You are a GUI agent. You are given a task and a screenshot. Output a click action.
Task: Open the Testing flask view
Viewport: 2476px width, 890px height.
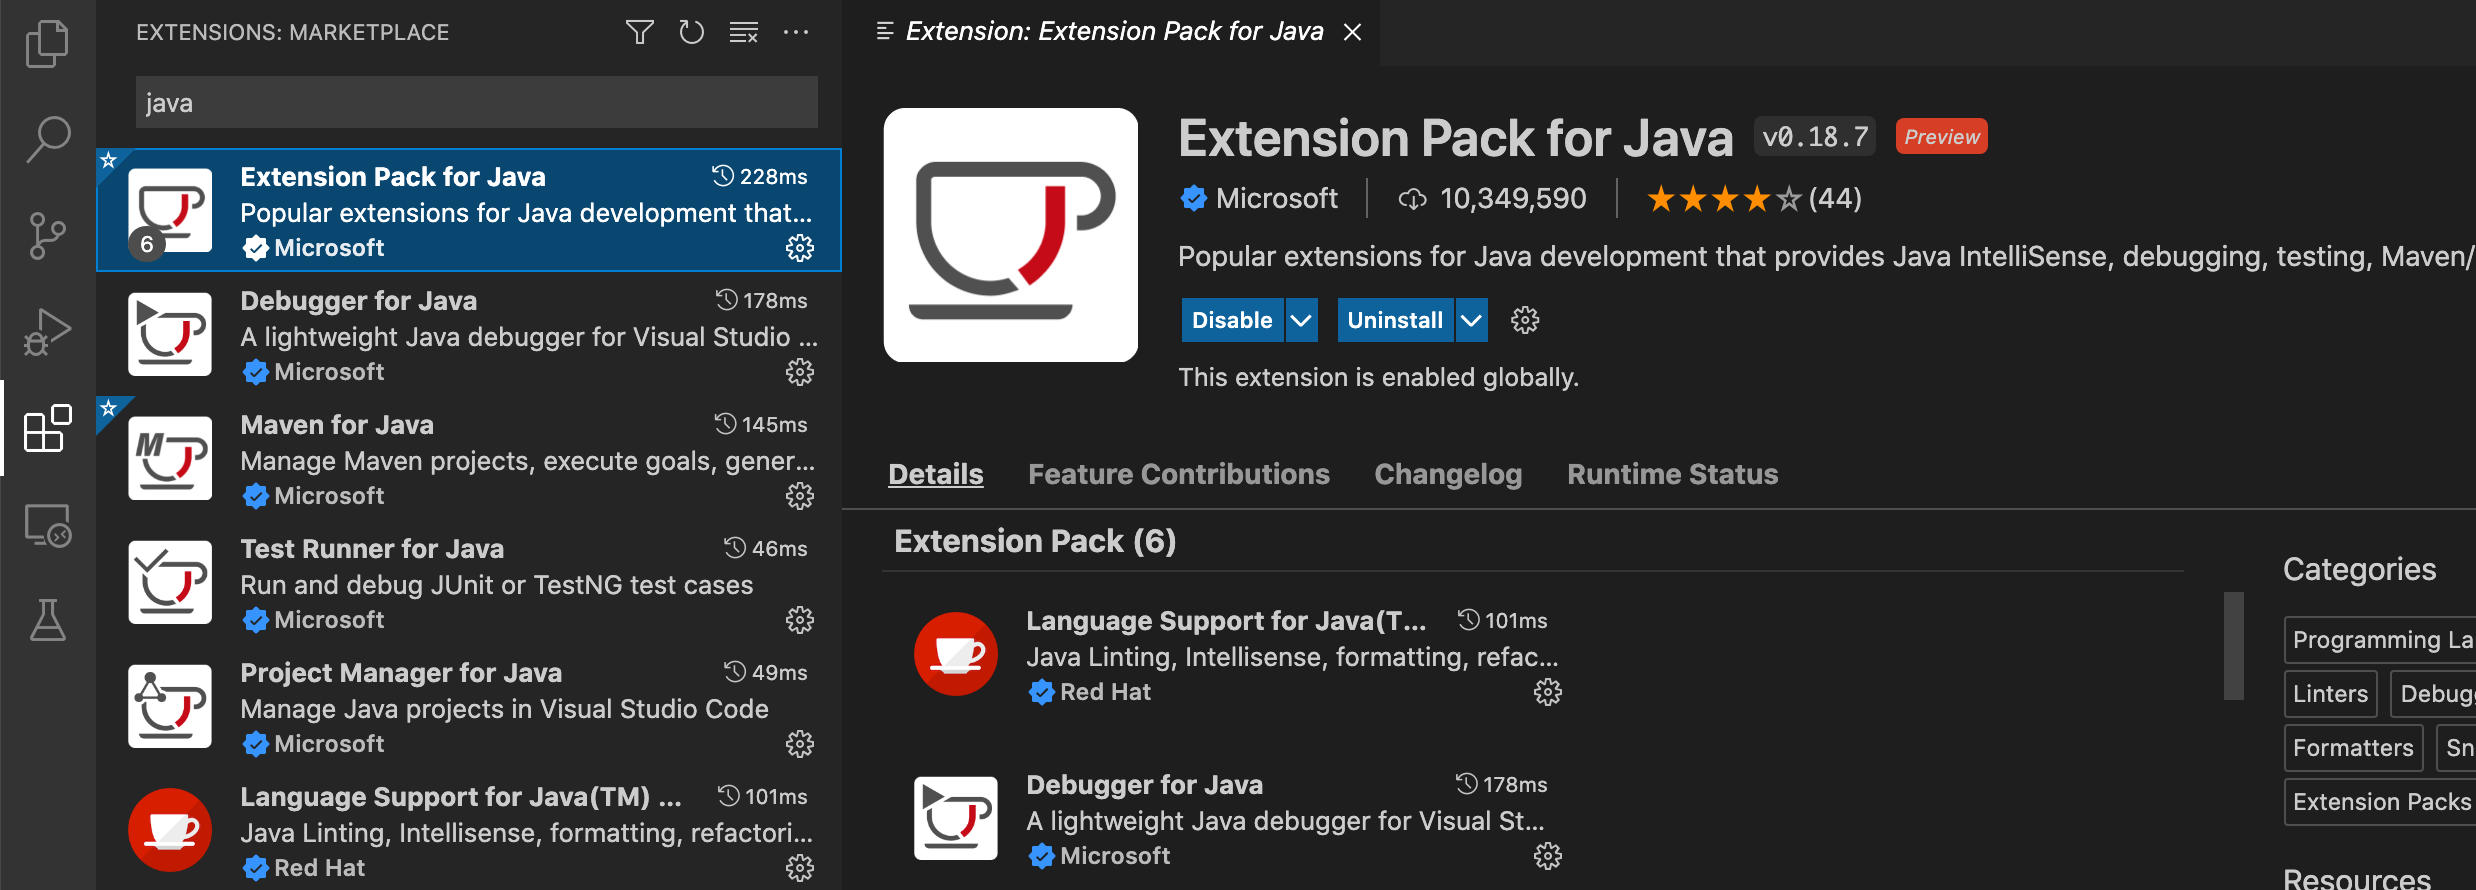pos(47,620)
